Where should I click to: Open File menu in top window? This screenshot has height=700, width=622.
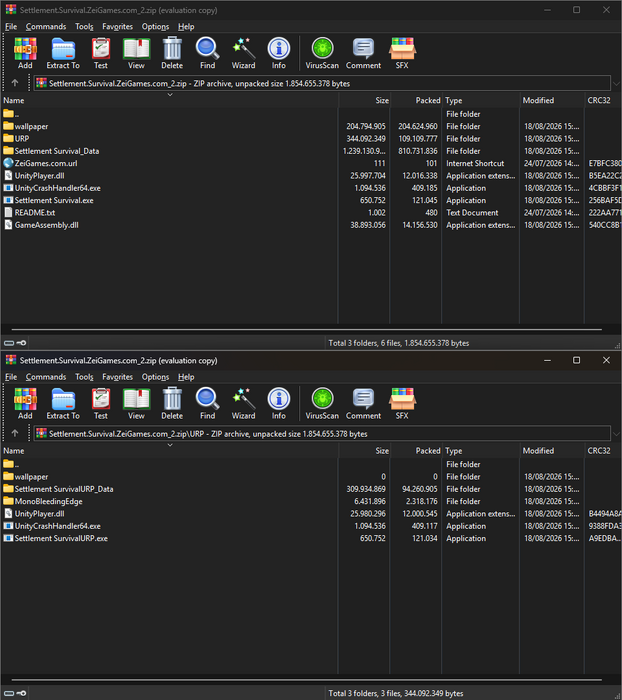pos(11,27)
